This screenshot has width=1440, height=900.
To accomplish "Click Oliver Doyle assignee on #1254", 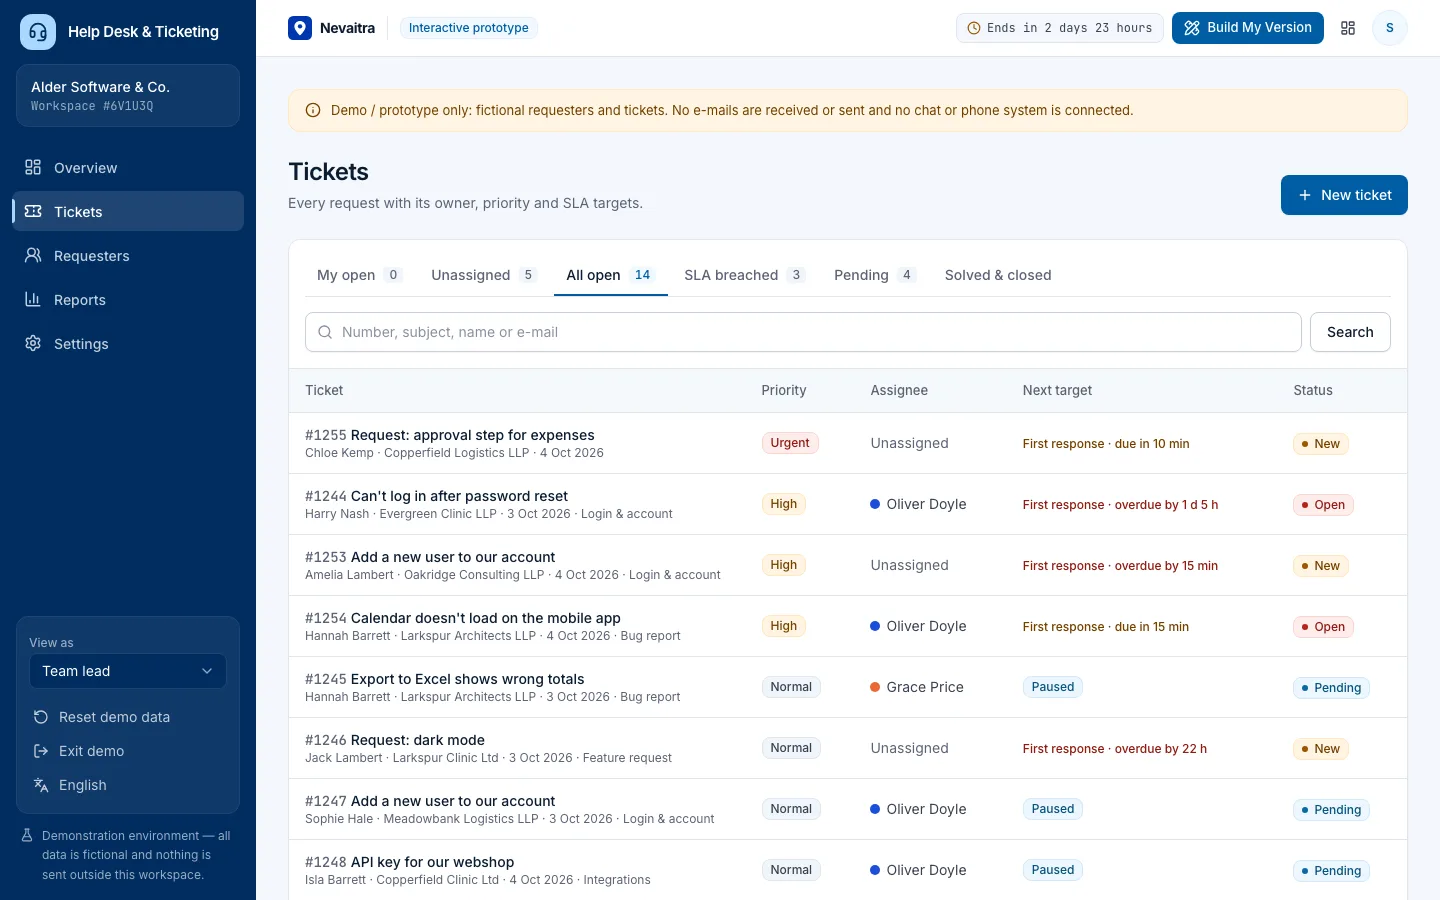I will tap(918, 626).
